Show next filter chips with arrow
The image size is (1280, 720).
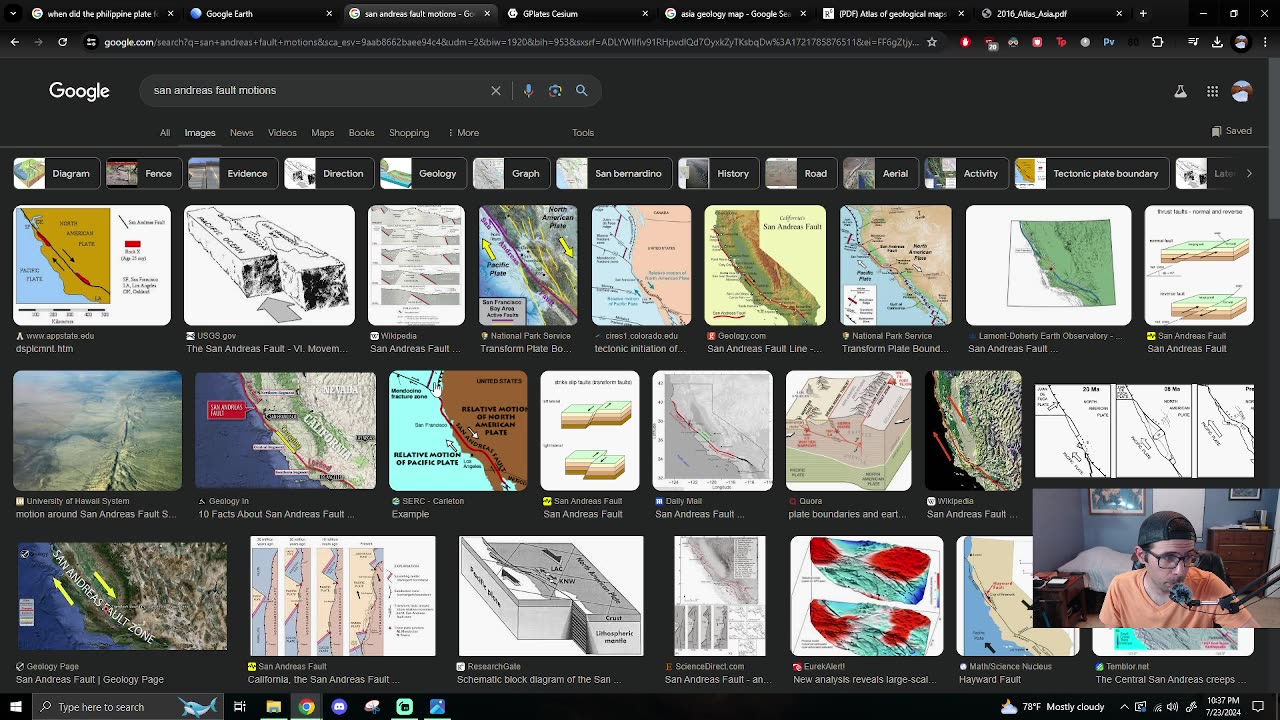(1249, 173)
